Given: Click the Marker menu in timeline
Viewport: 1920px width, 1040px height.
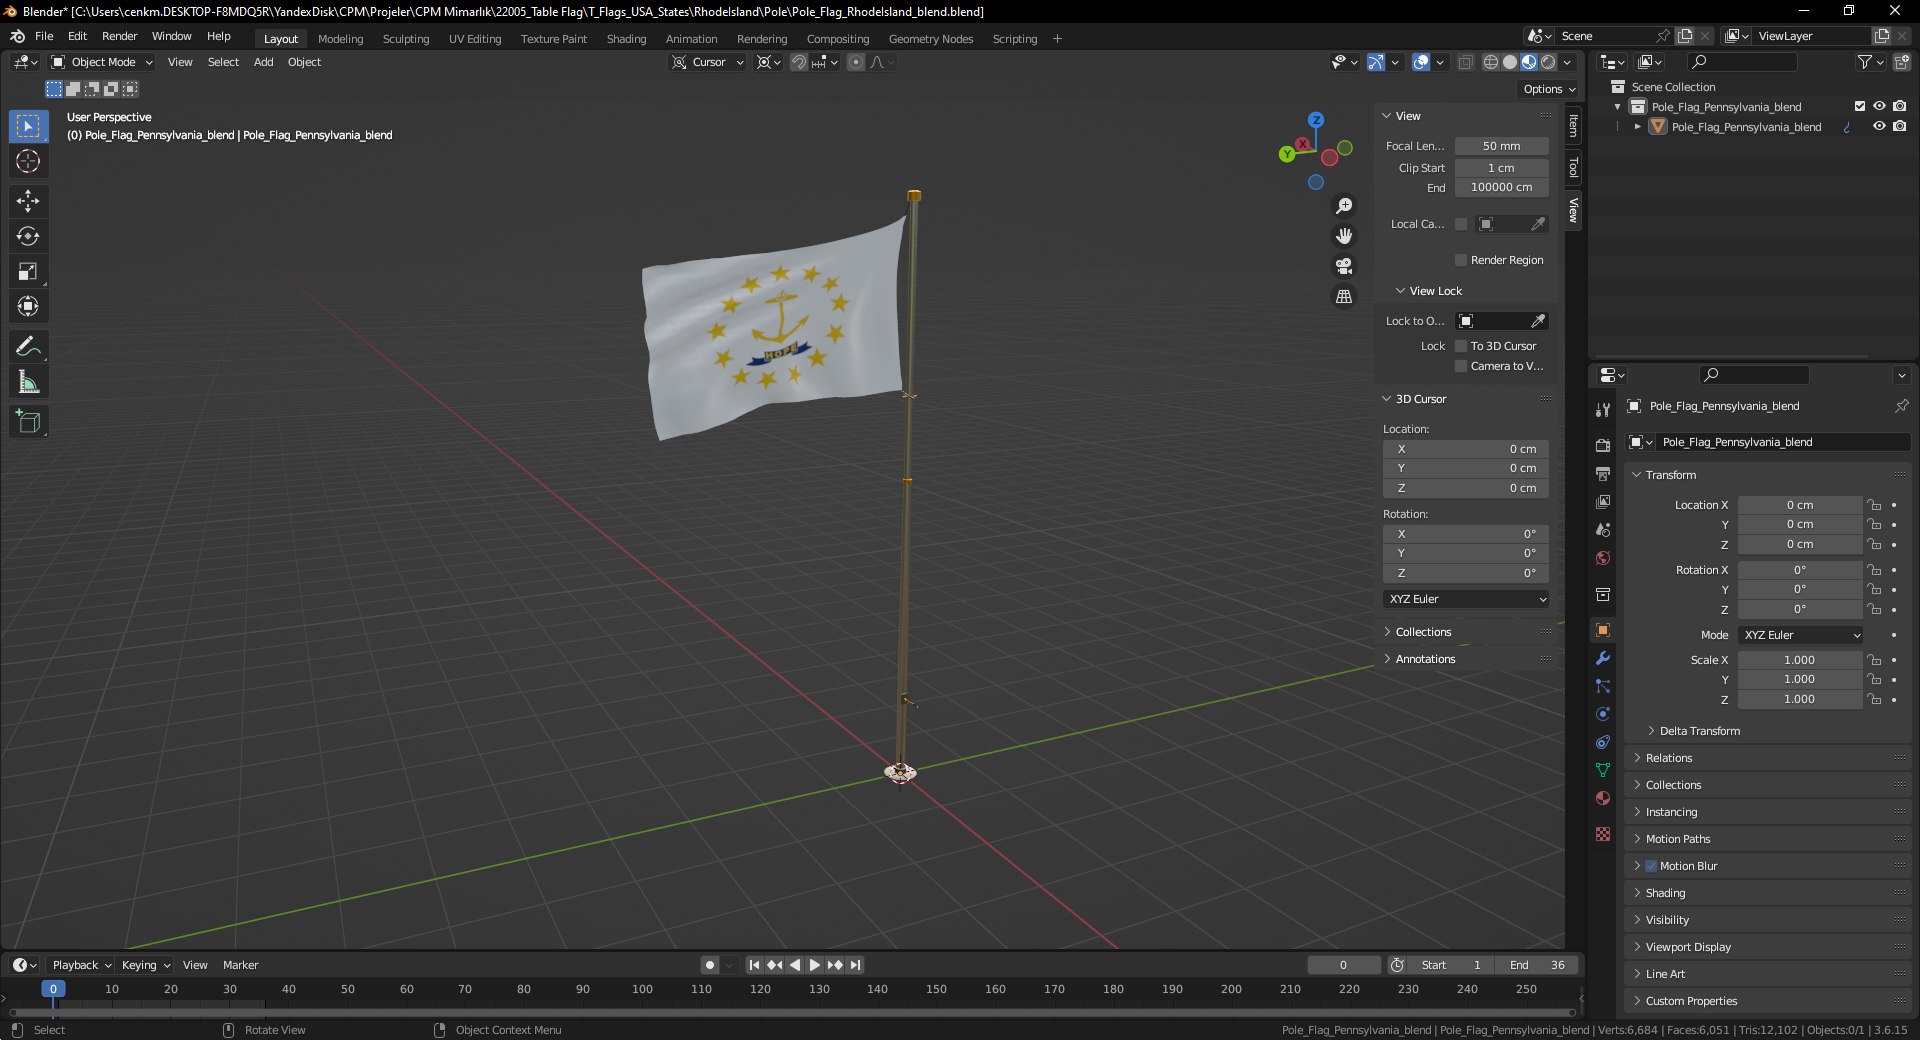Looking at the screenshot, I should [x=240, y=965].
